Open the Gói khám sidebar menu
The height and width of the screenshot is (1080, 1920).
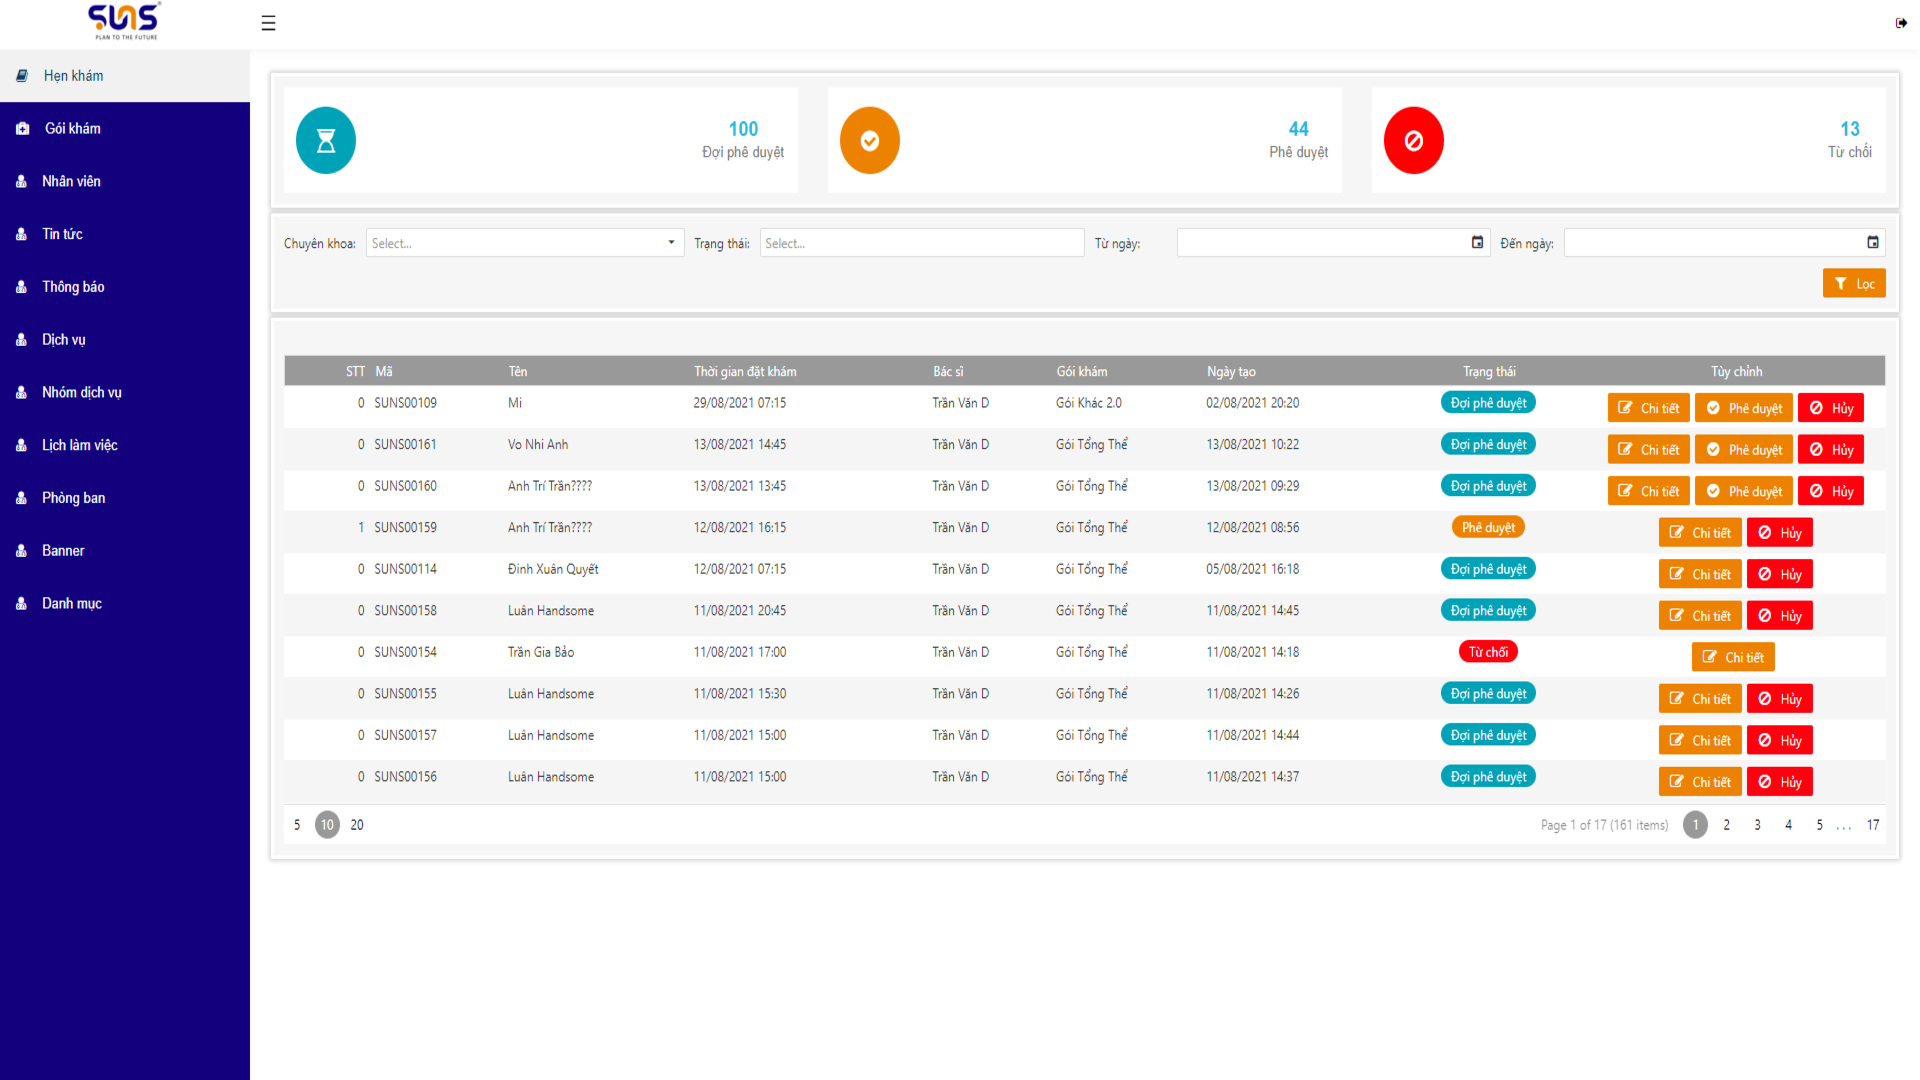click(72, 129)
